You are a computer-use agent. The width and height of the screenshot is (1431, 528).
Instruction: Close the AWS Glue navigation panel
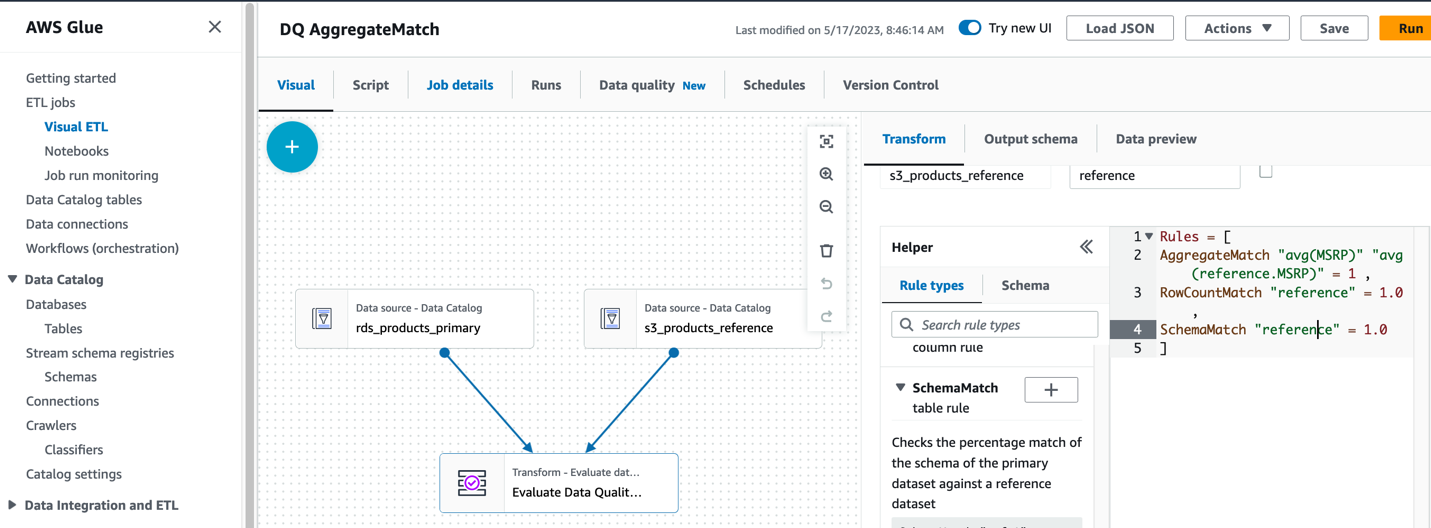click(215, 27)
